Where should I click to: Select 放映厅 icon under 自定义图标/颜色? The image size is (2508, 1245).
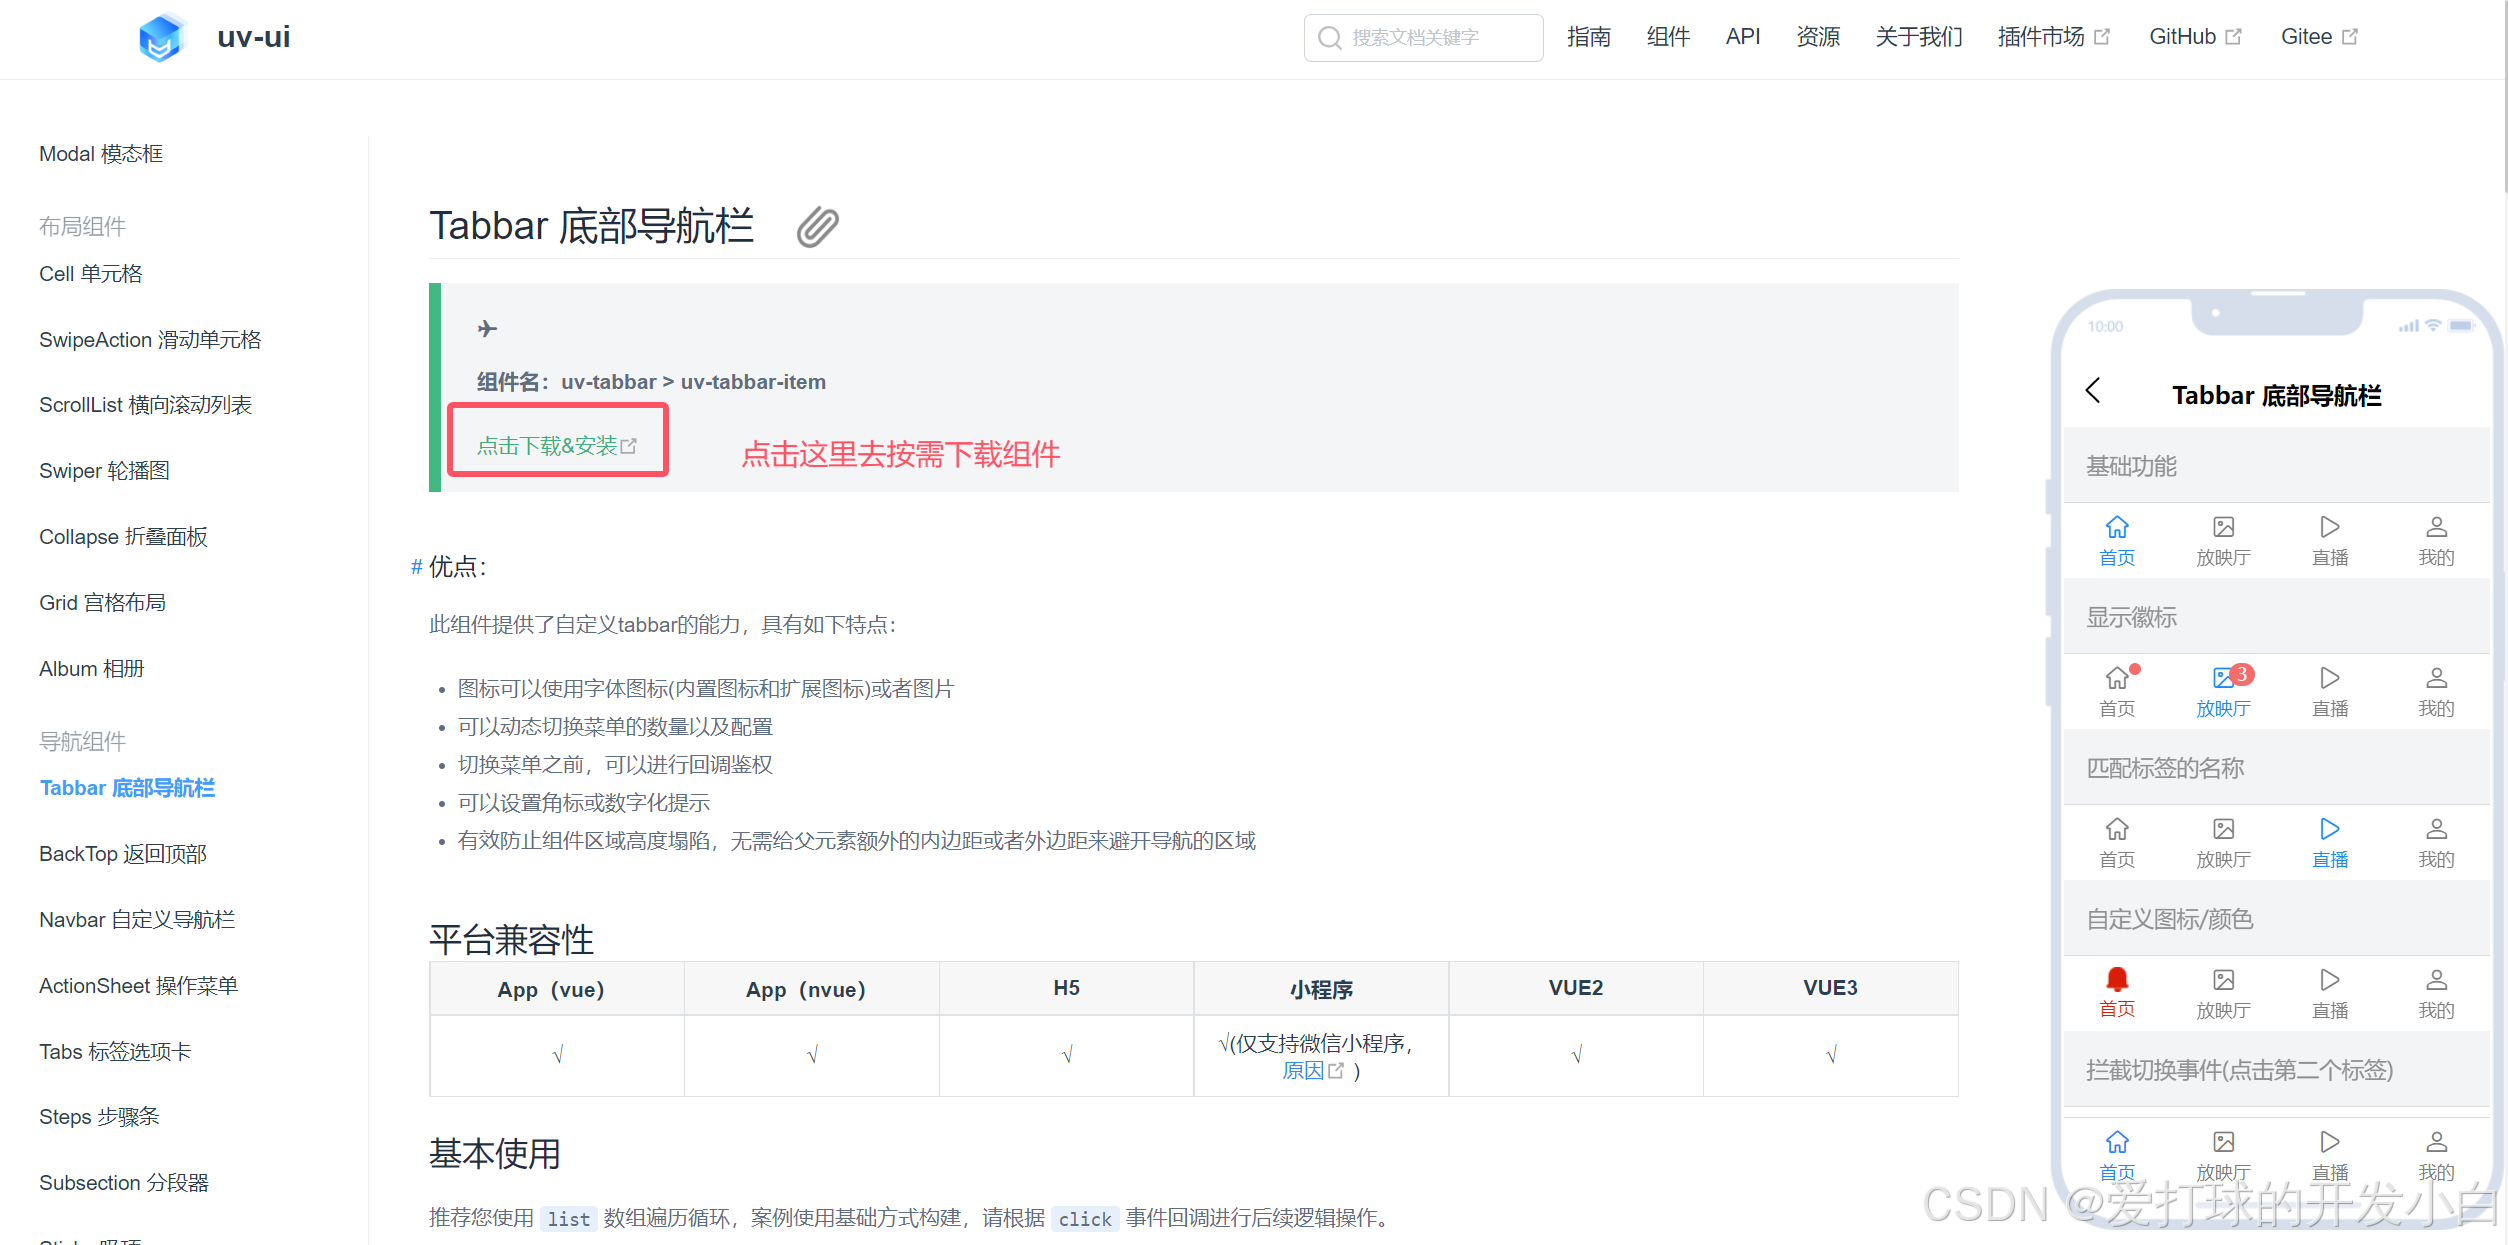click(x=2224, y=980)
